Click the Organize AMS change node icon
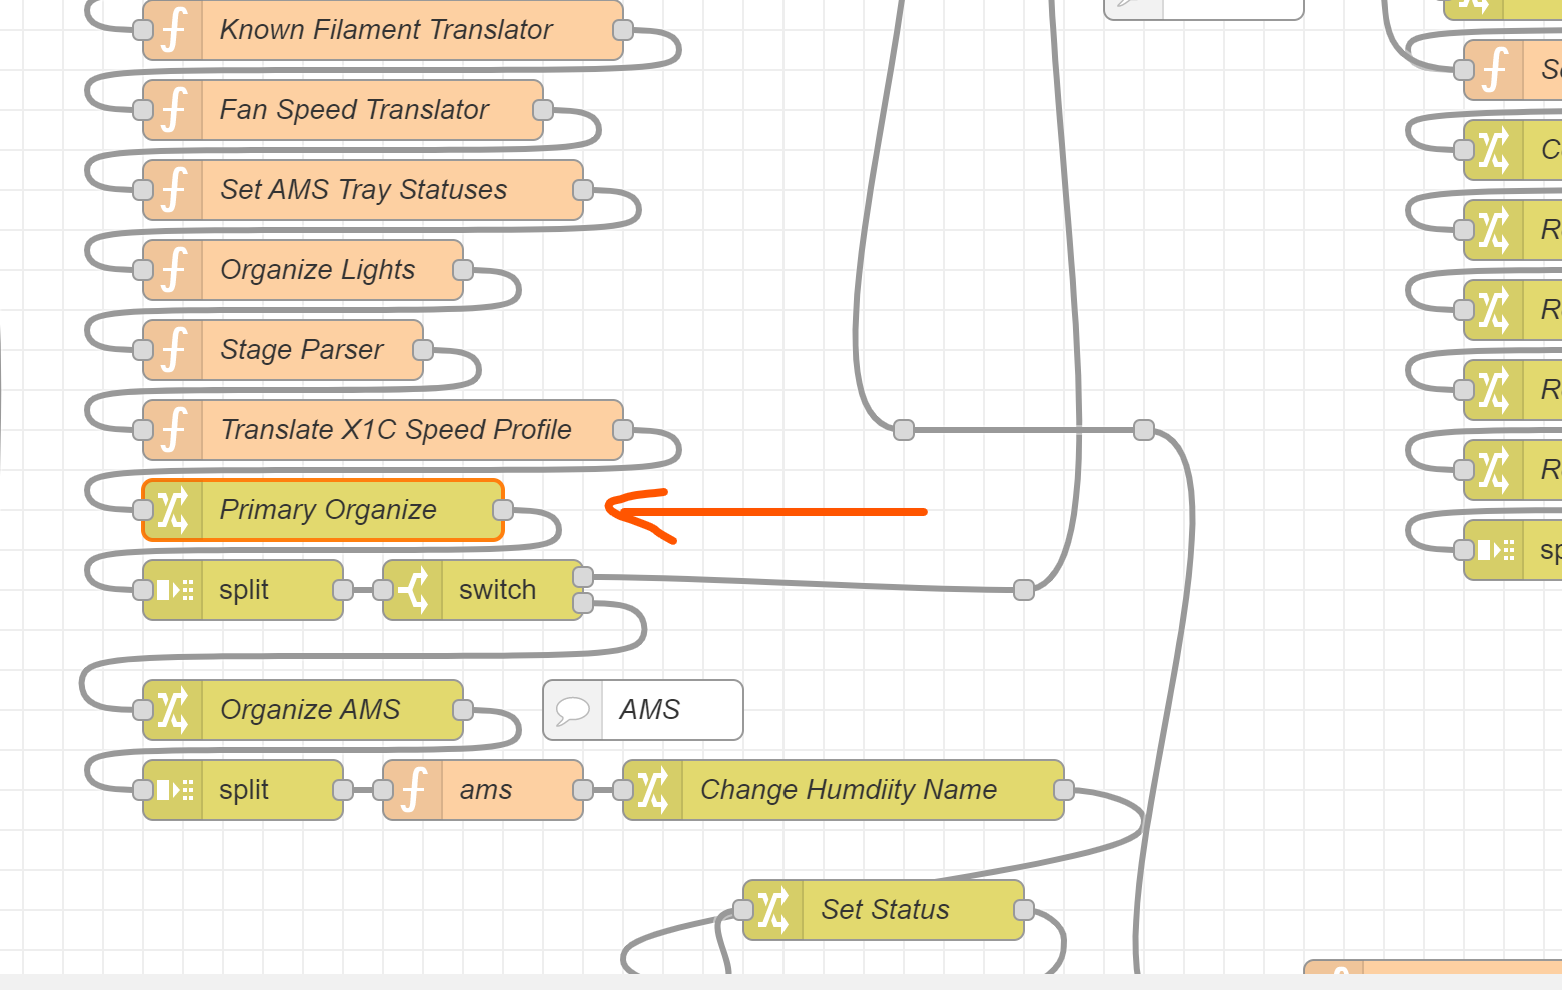 [x=173, y=710]
